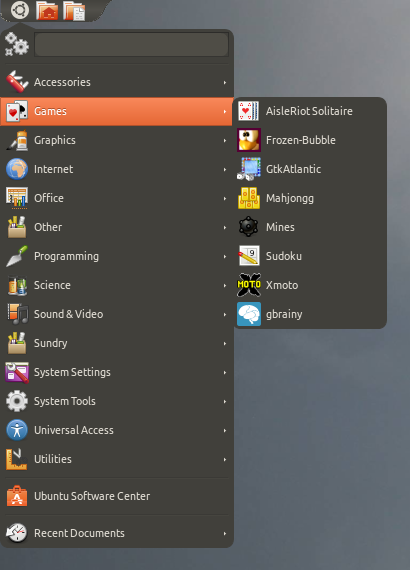This screenshot has height=570, width=410.
Task: Expand the Programming submenu arrow
Action: point(225,257)
